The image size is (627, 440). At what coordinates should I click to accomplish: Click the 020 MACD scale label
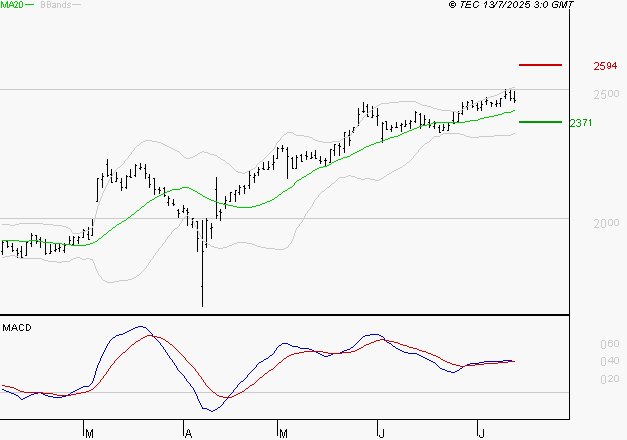point(610,379)
